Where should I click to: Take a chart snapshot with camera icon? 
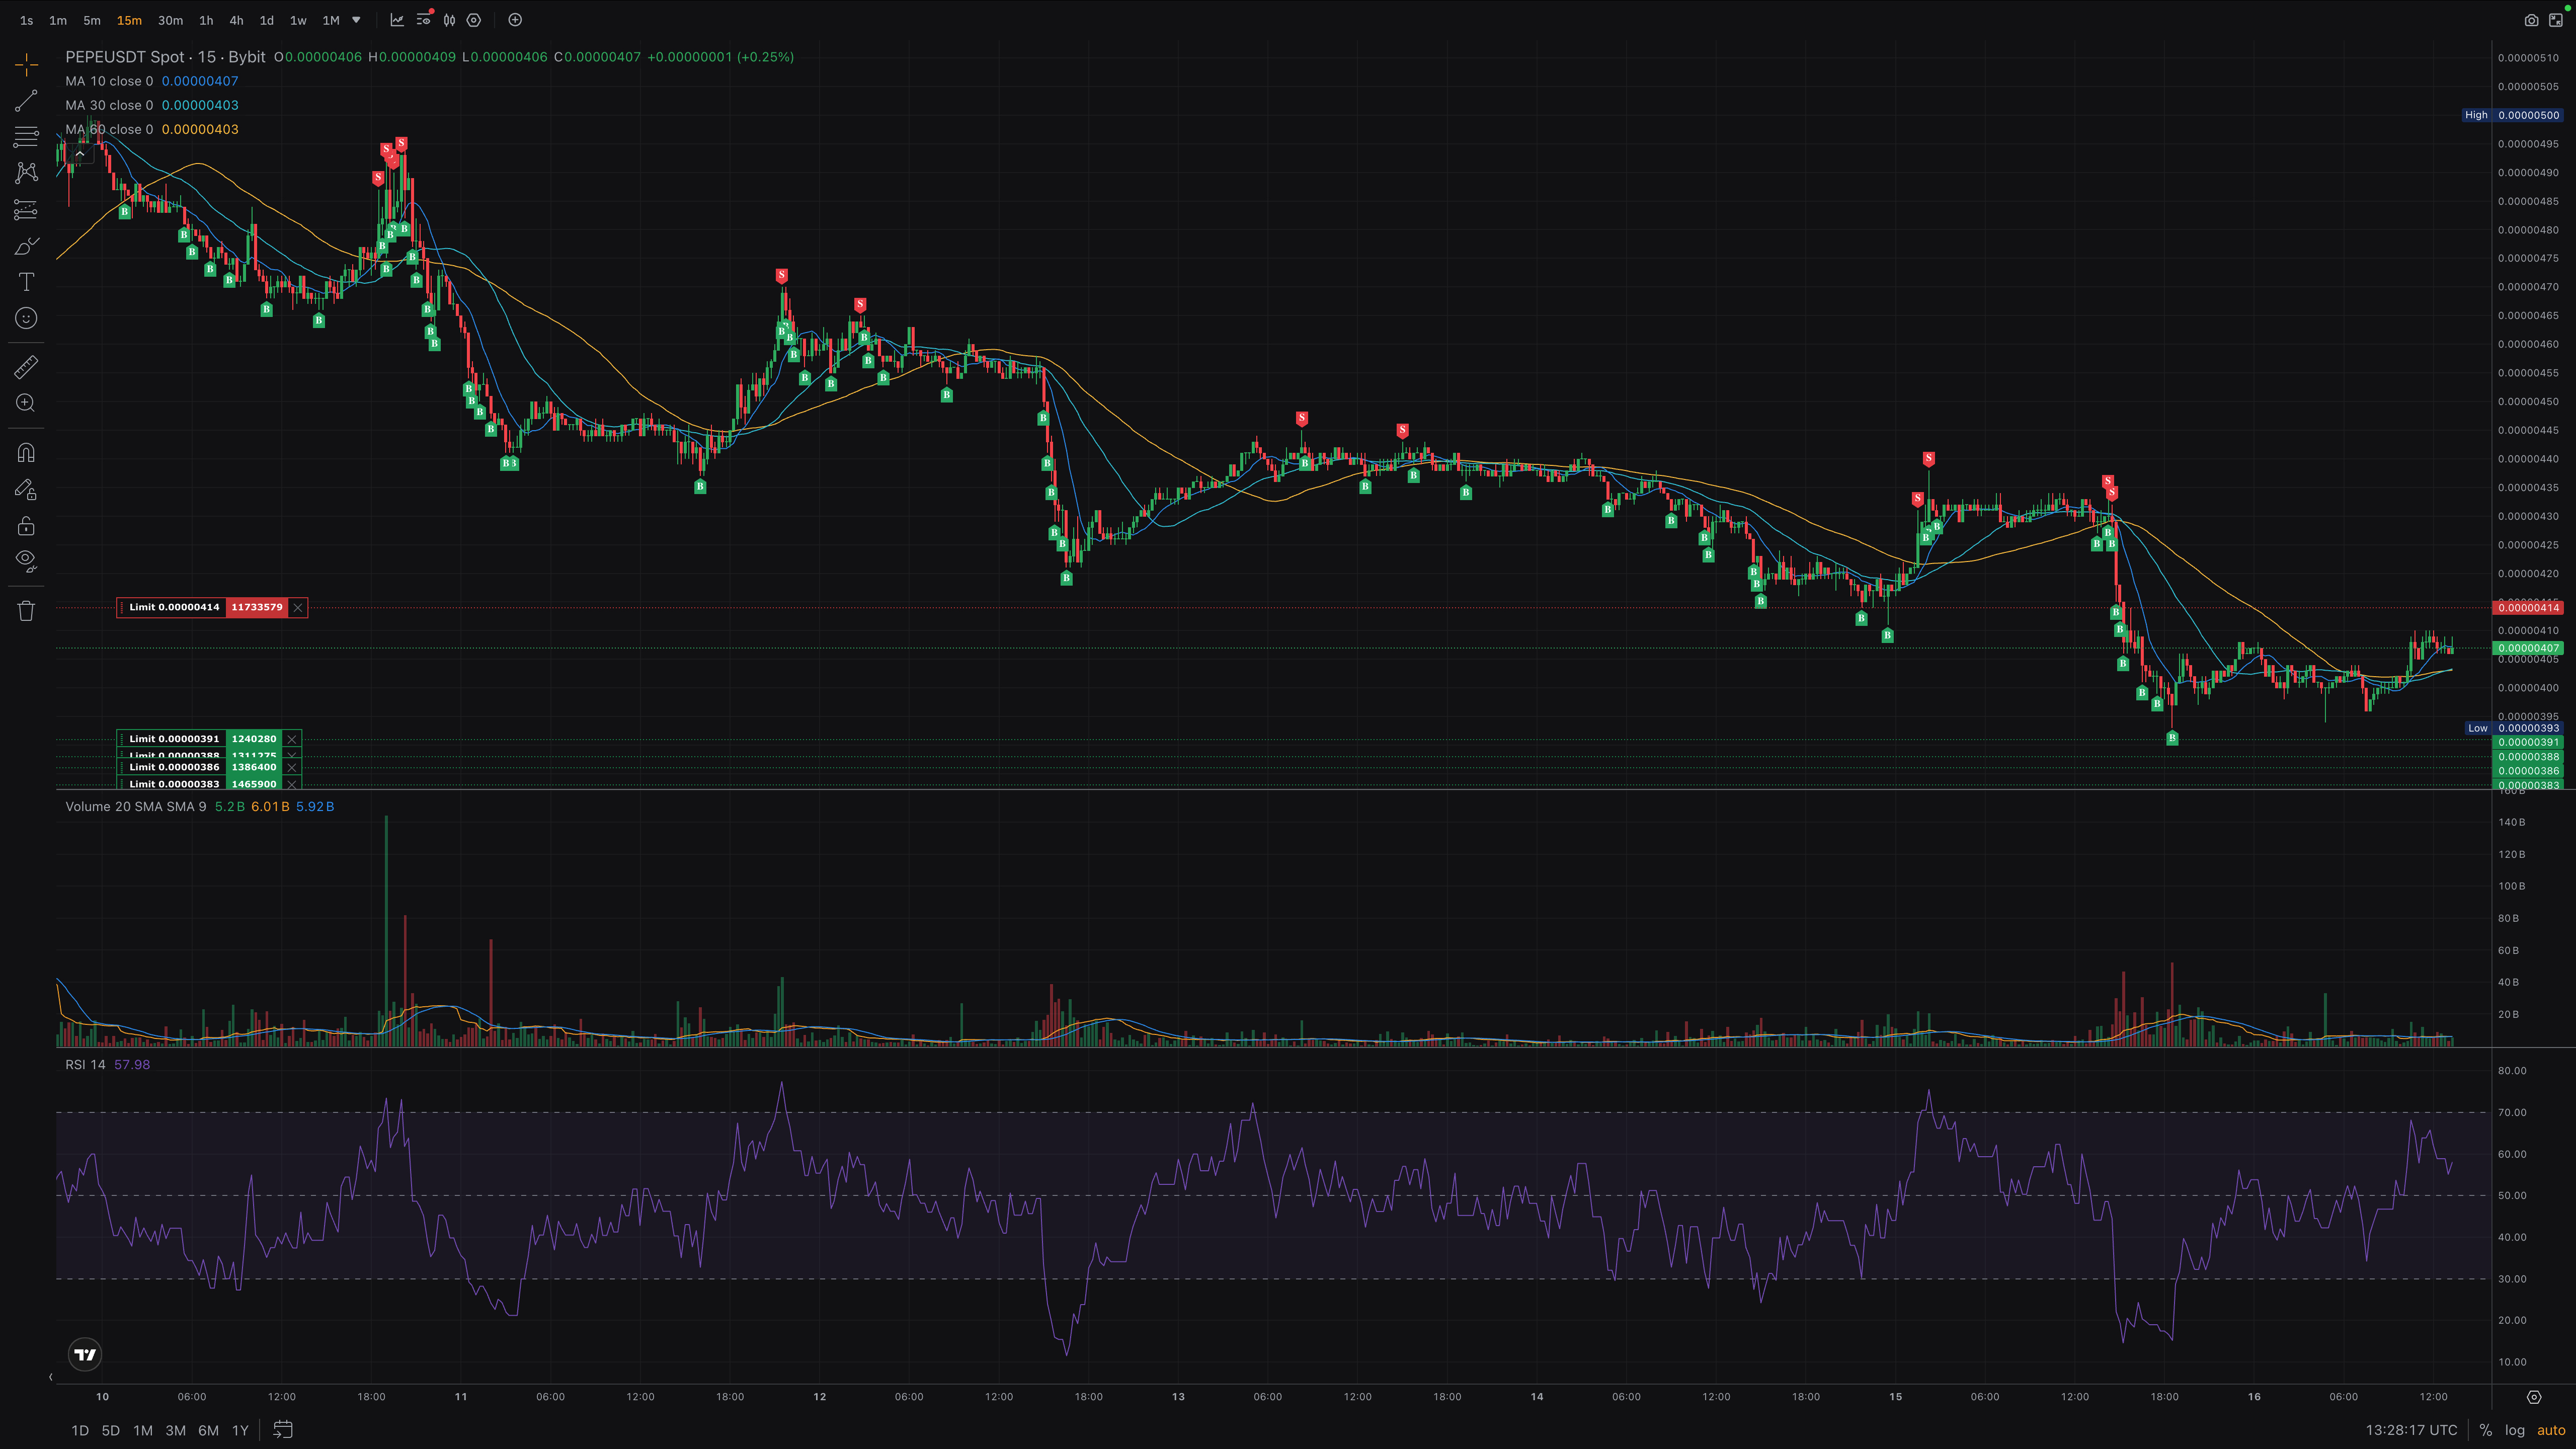(2531, 20)
